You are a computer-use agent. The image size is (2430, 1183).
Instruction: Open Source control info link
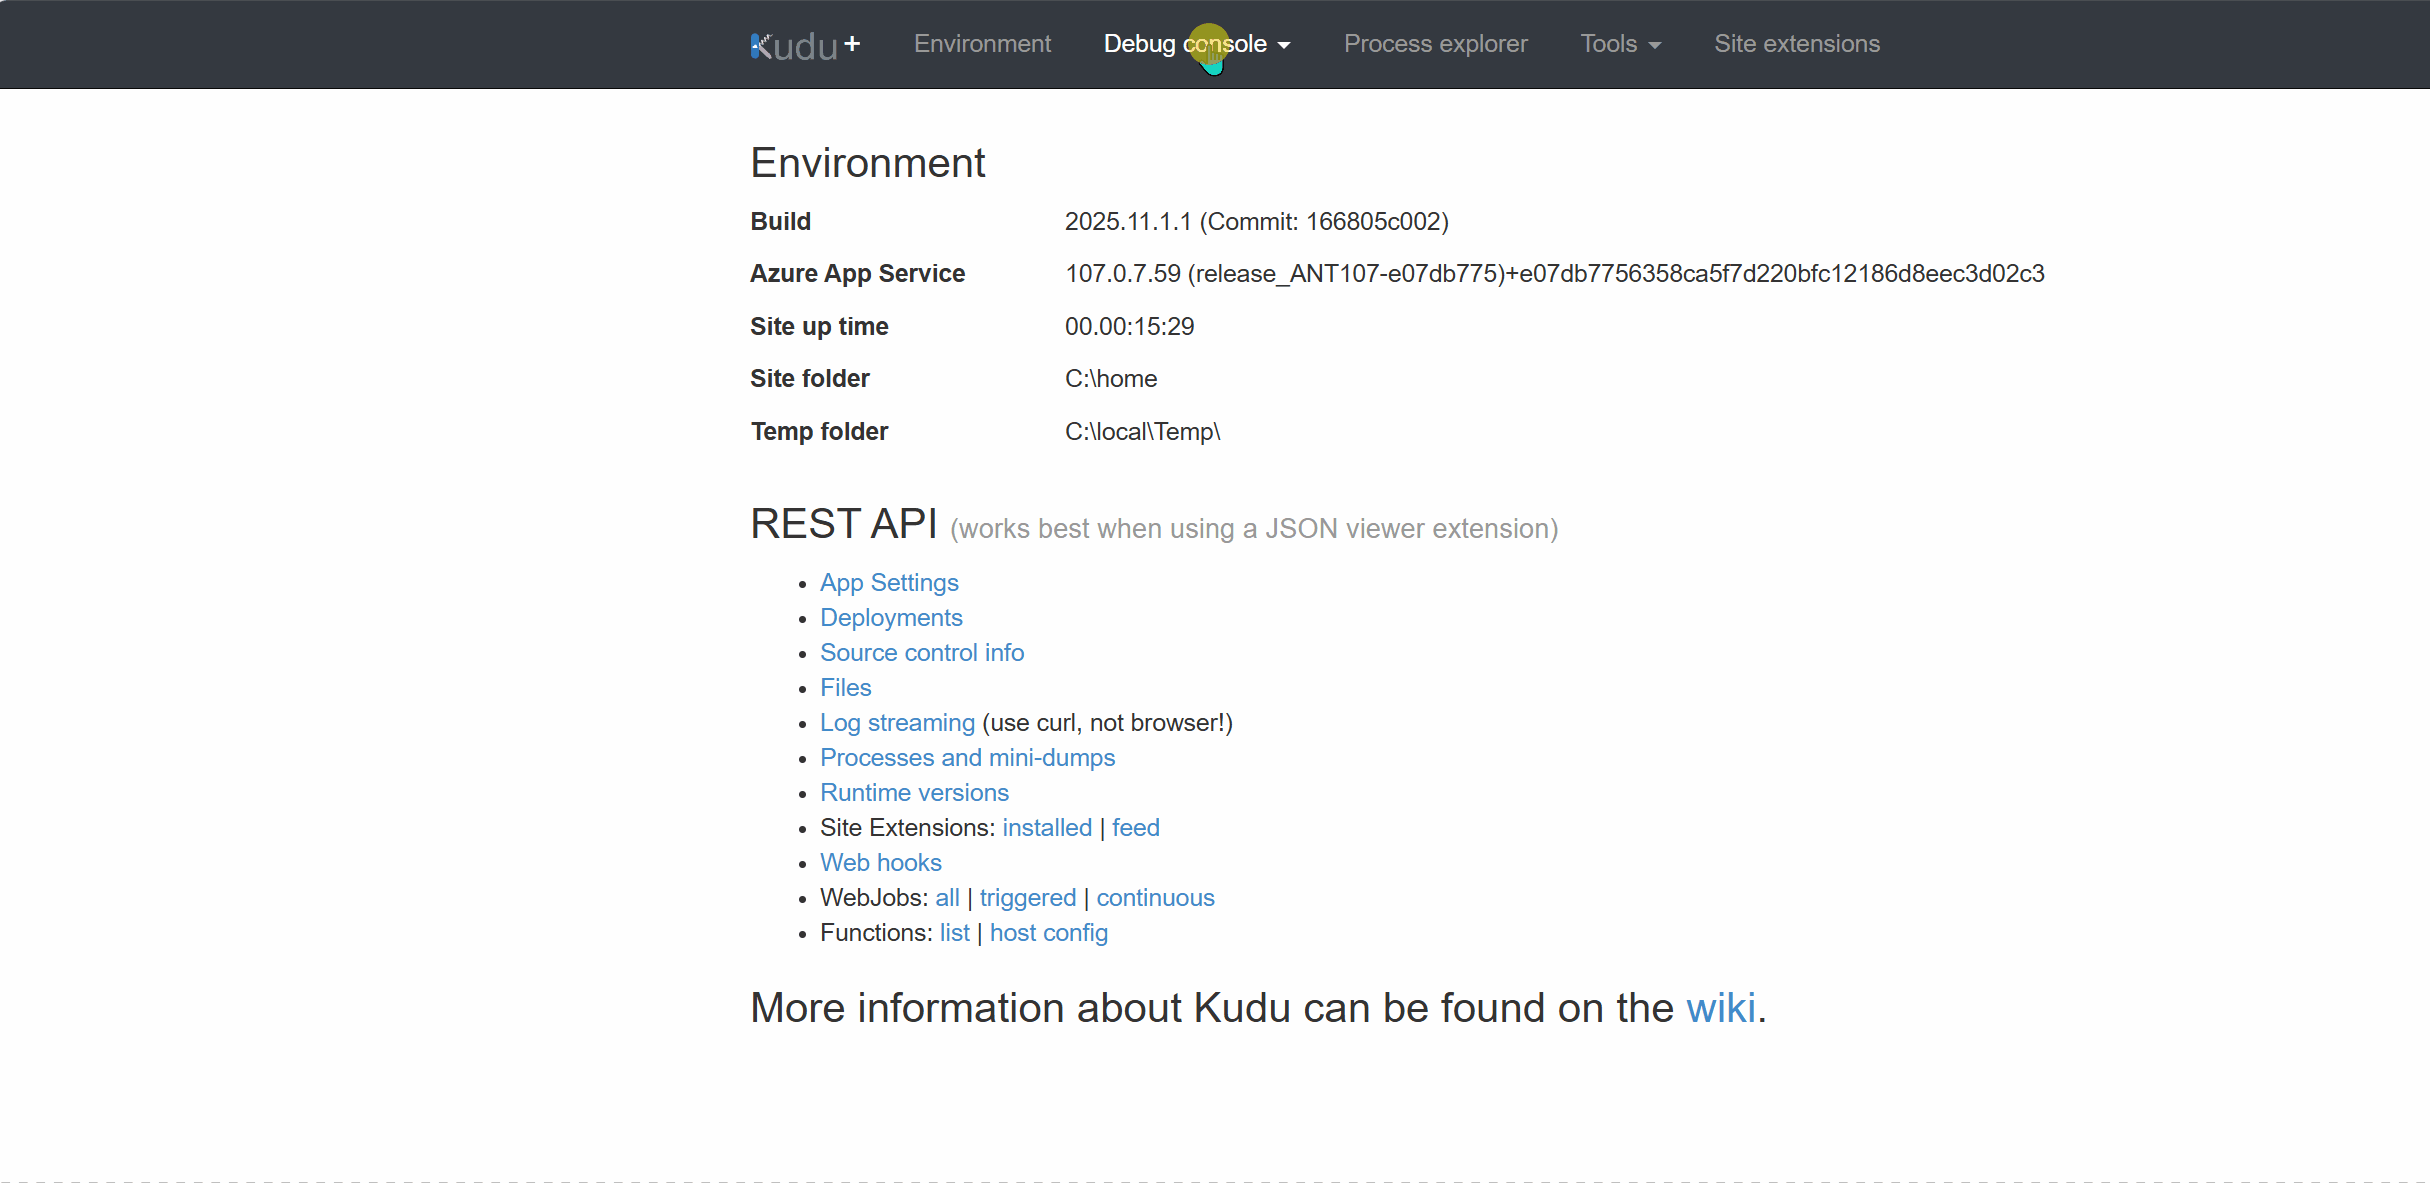tap(921, 653)
